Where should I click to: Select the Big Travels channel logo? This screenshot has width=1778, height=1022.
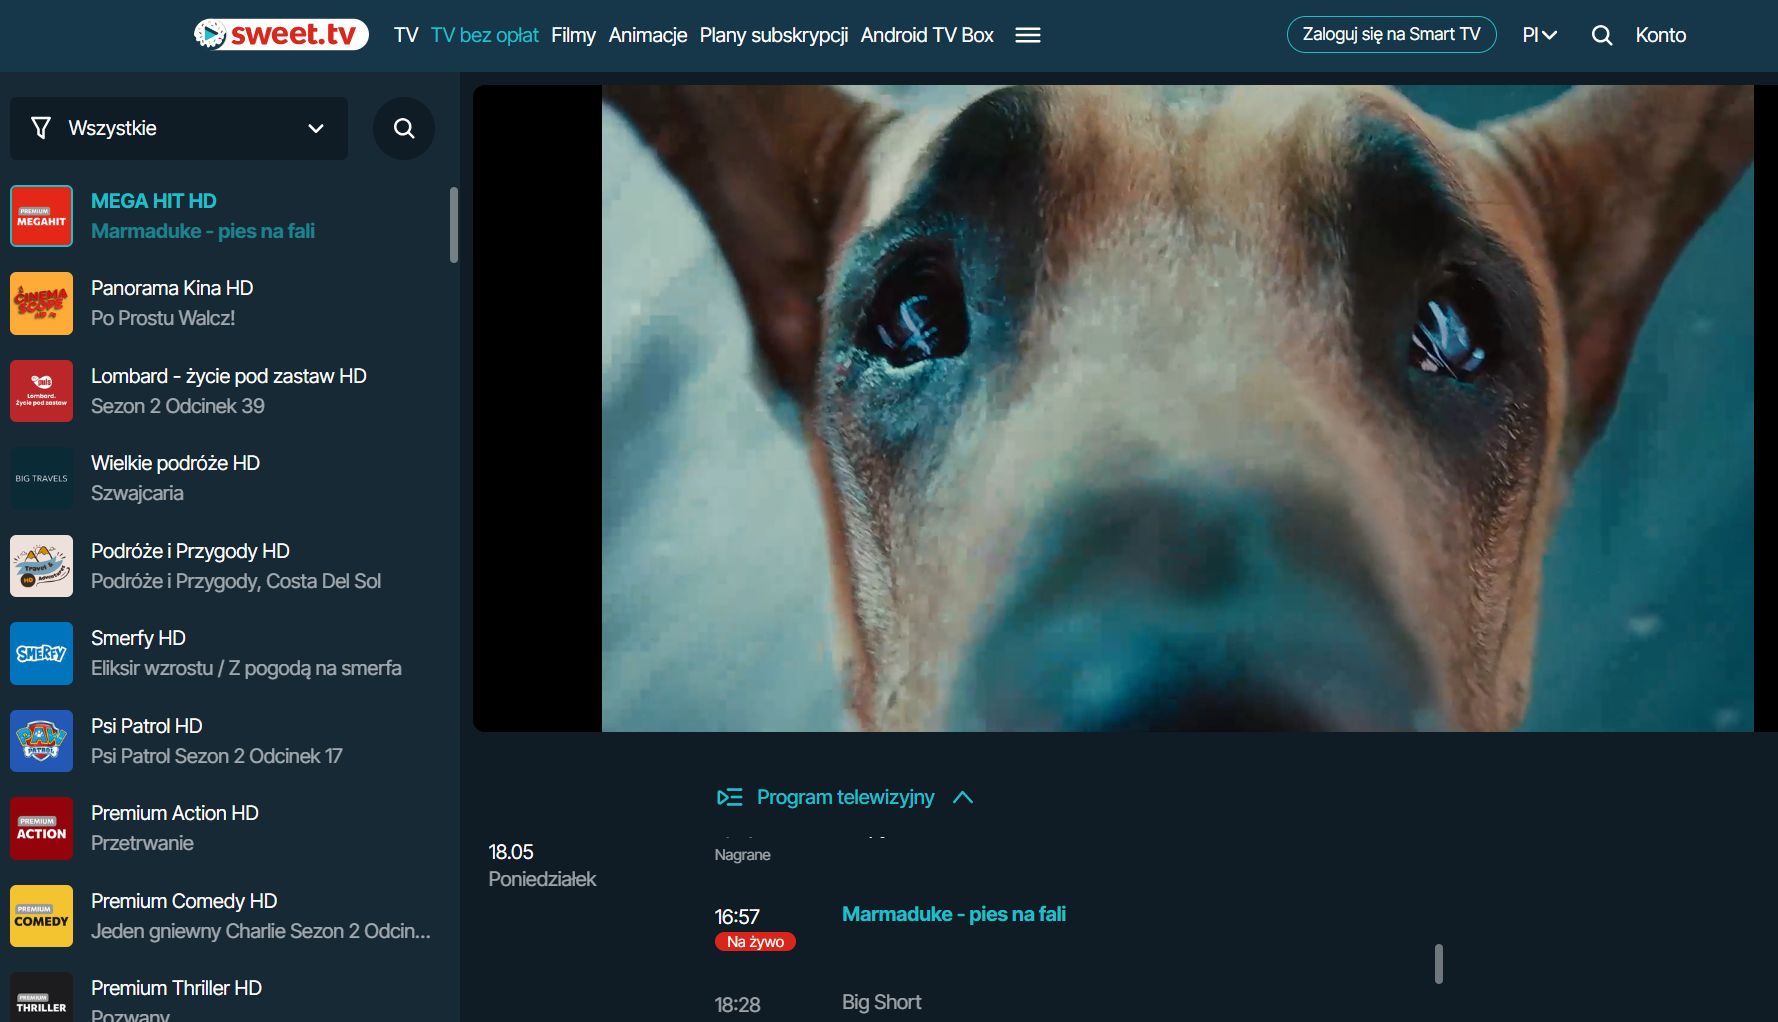click(41, 478)
